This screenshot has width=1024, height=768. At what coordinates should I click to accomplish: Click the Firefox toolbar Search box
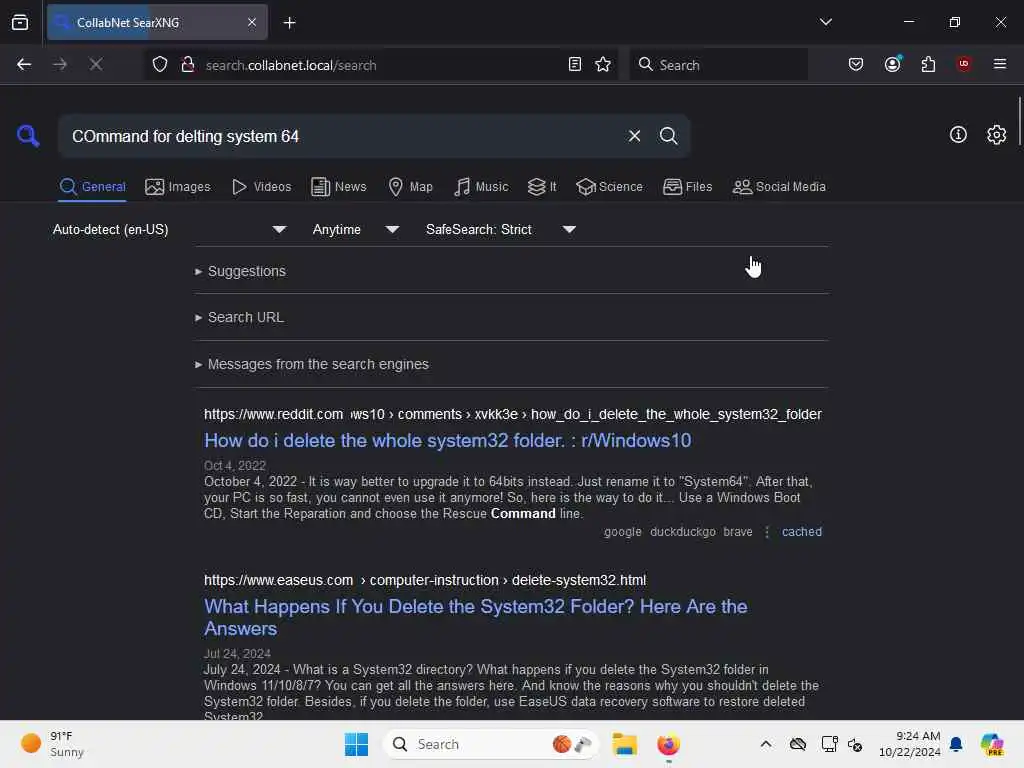718,65
